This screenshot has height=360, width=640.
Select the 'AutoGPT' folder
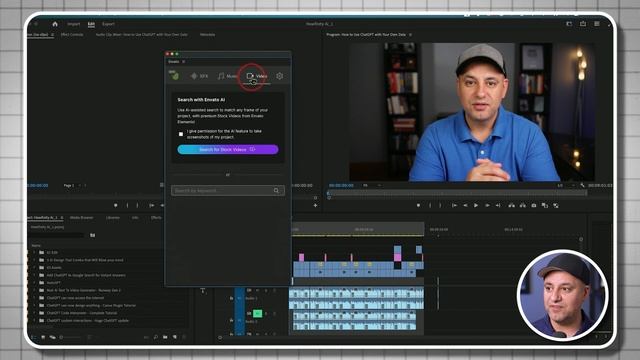tap(53, 282)
